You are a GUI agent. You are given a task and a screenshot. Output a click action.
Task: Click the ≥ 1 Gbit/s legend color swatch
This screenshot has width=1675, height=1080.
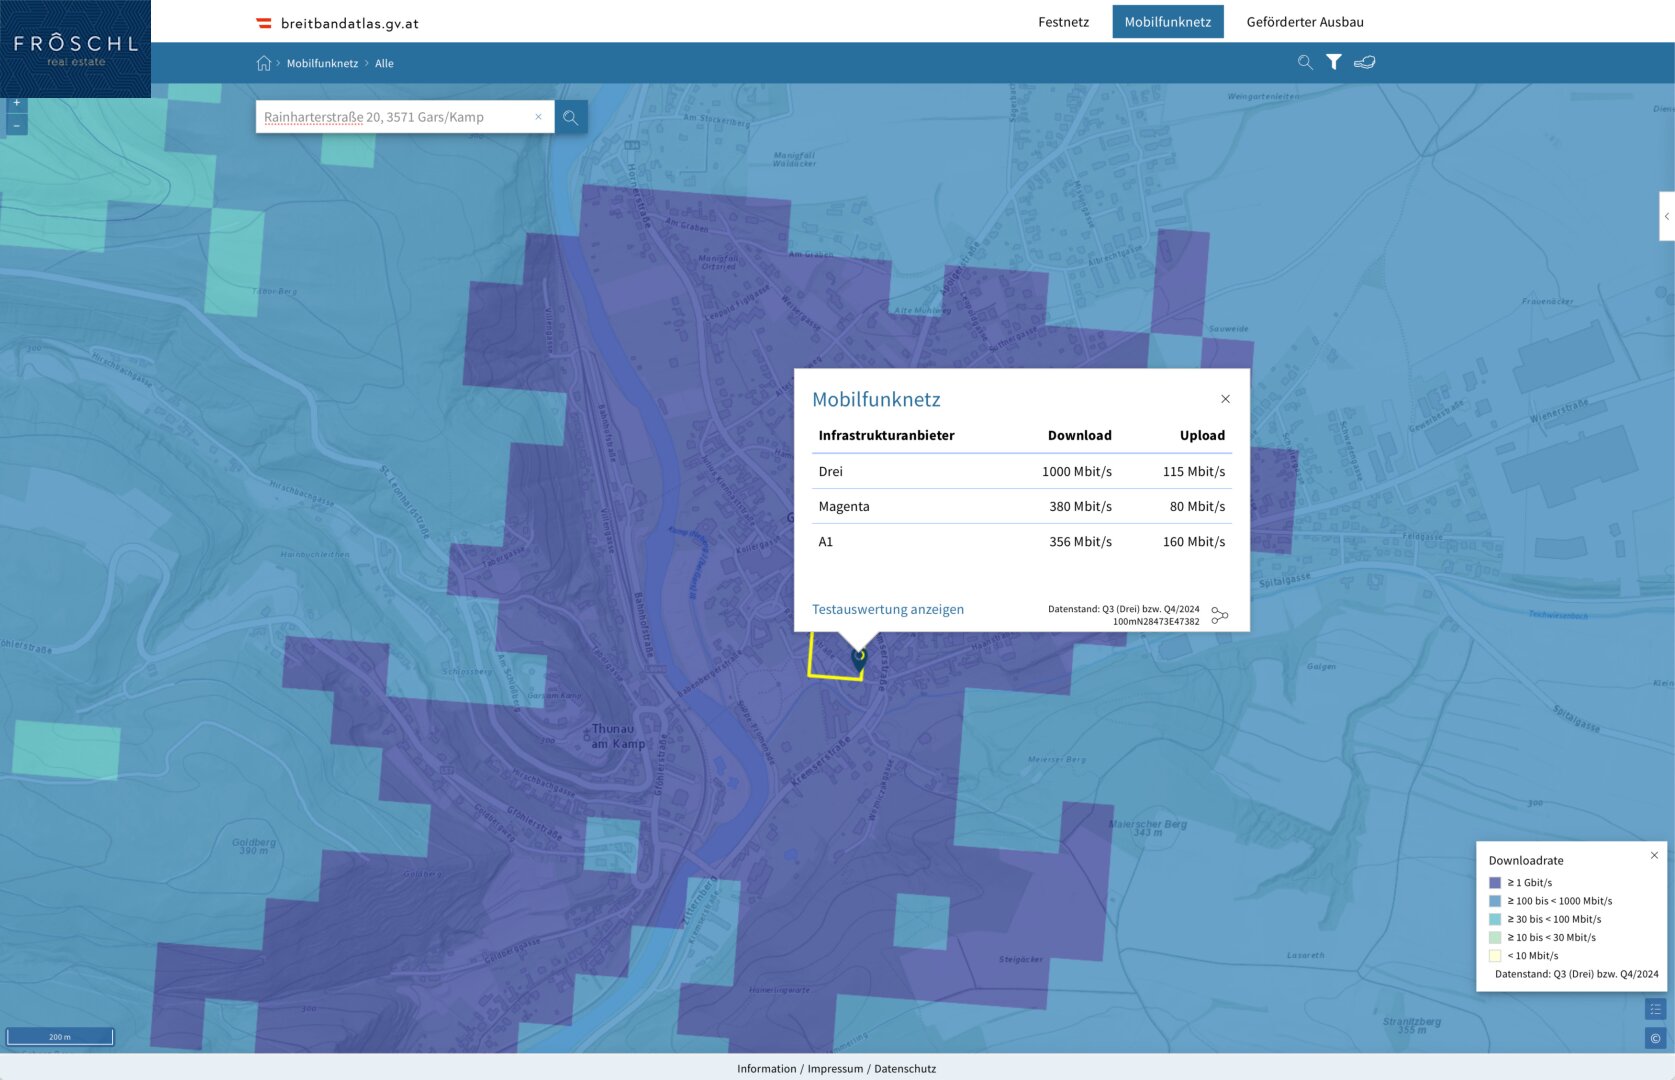pyautogui.click(x=1495, y=883)
